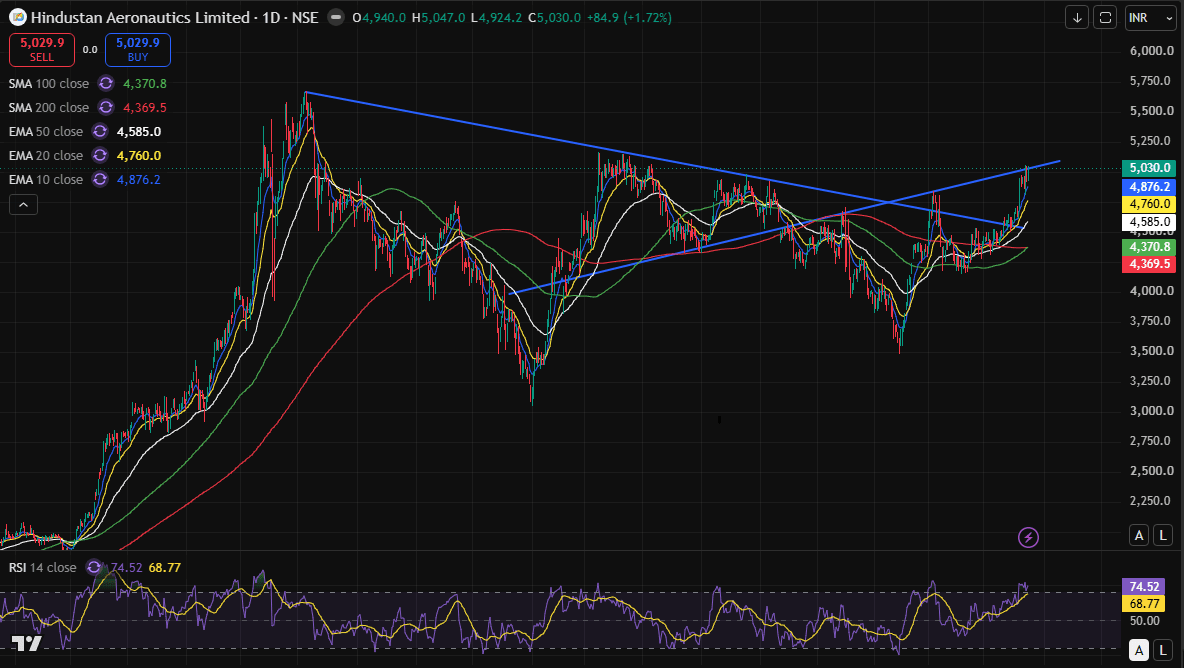Toggle auto scale A on RSI pane
This screenshot has width=1184, height=668.
[x=1139, y=649]
